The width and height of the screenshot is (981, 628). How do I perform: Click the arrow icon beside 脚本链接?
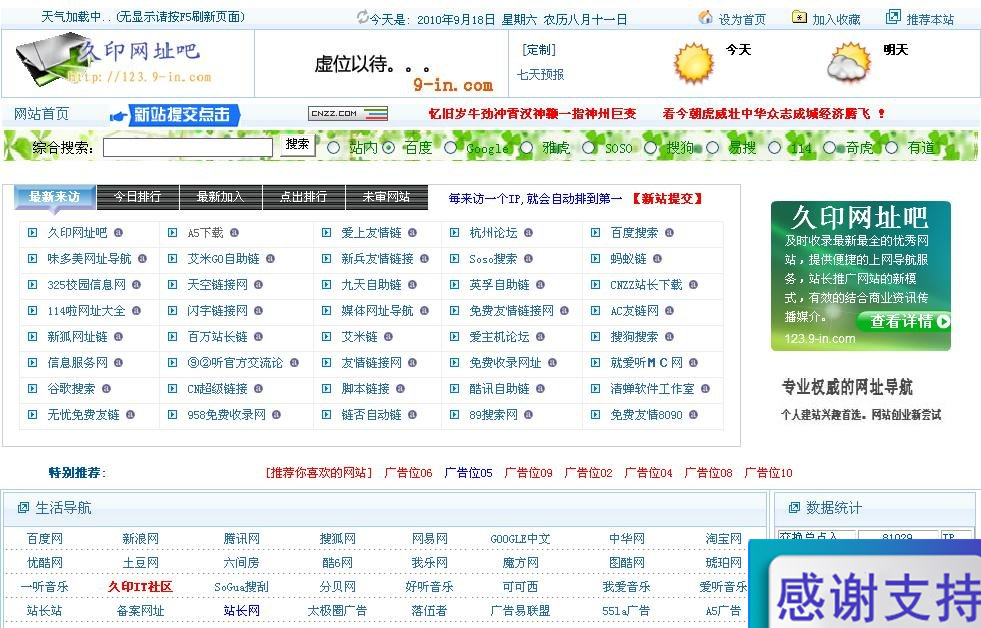(x=326, y=388)
